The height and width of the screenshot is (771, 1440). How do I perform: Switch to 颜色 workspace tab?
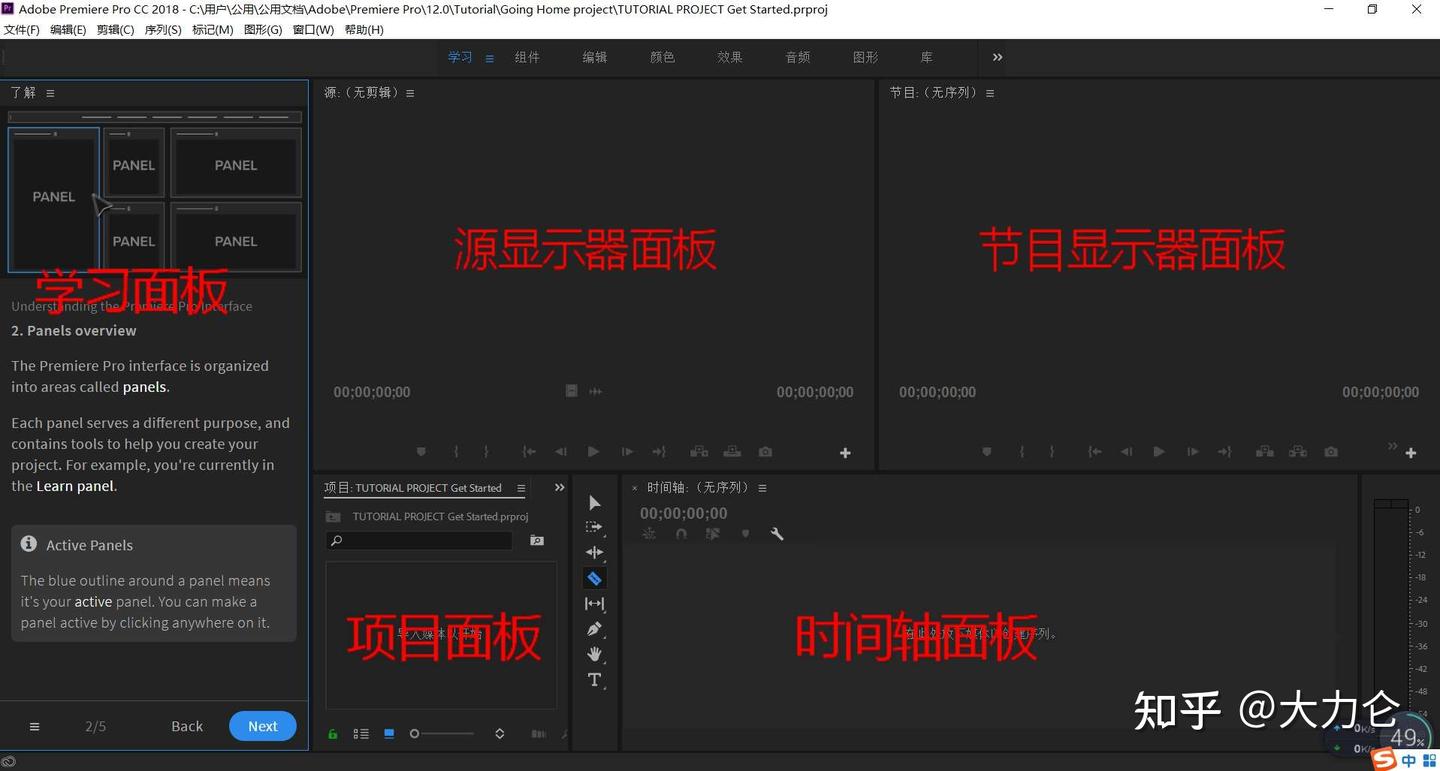point(662,57)
